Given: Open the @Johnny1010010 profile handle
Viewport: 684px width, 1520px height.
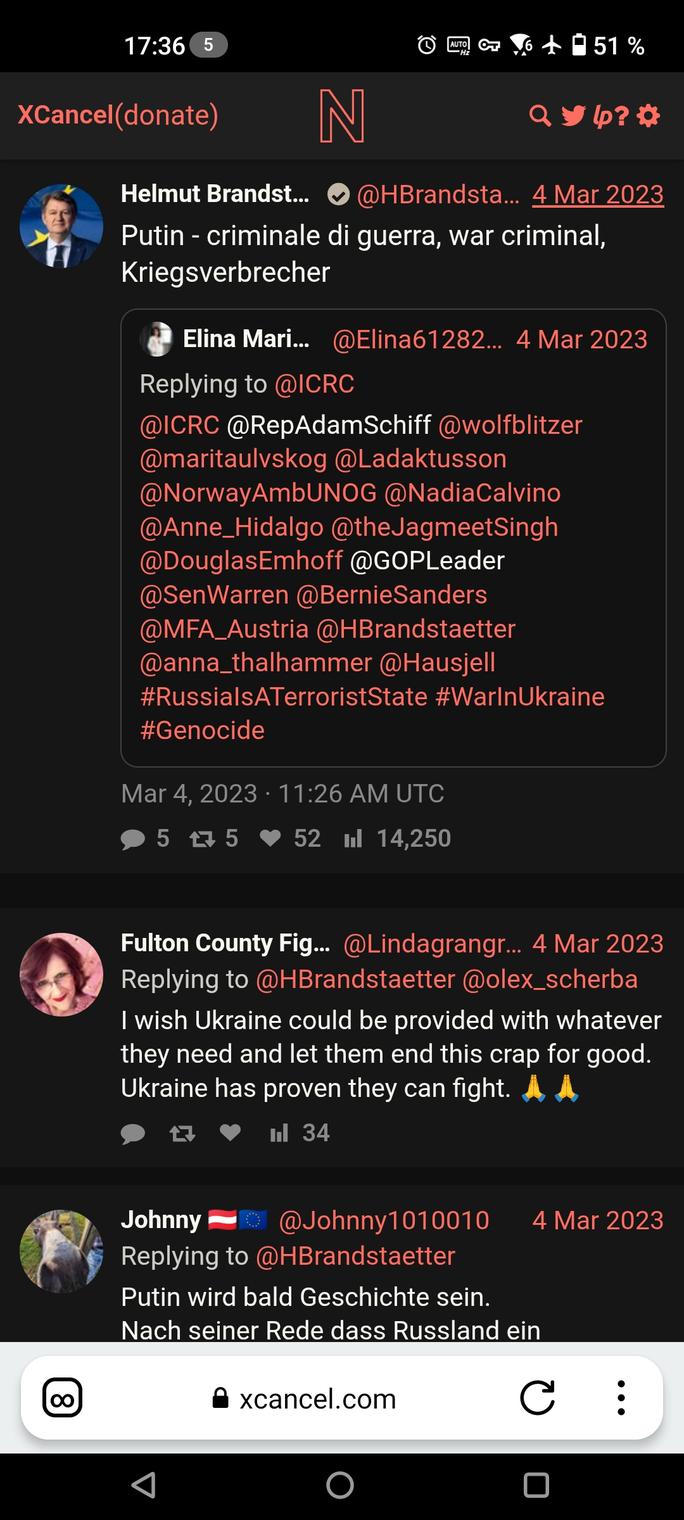Looking at the screenshot, I should click(384, 1220).
